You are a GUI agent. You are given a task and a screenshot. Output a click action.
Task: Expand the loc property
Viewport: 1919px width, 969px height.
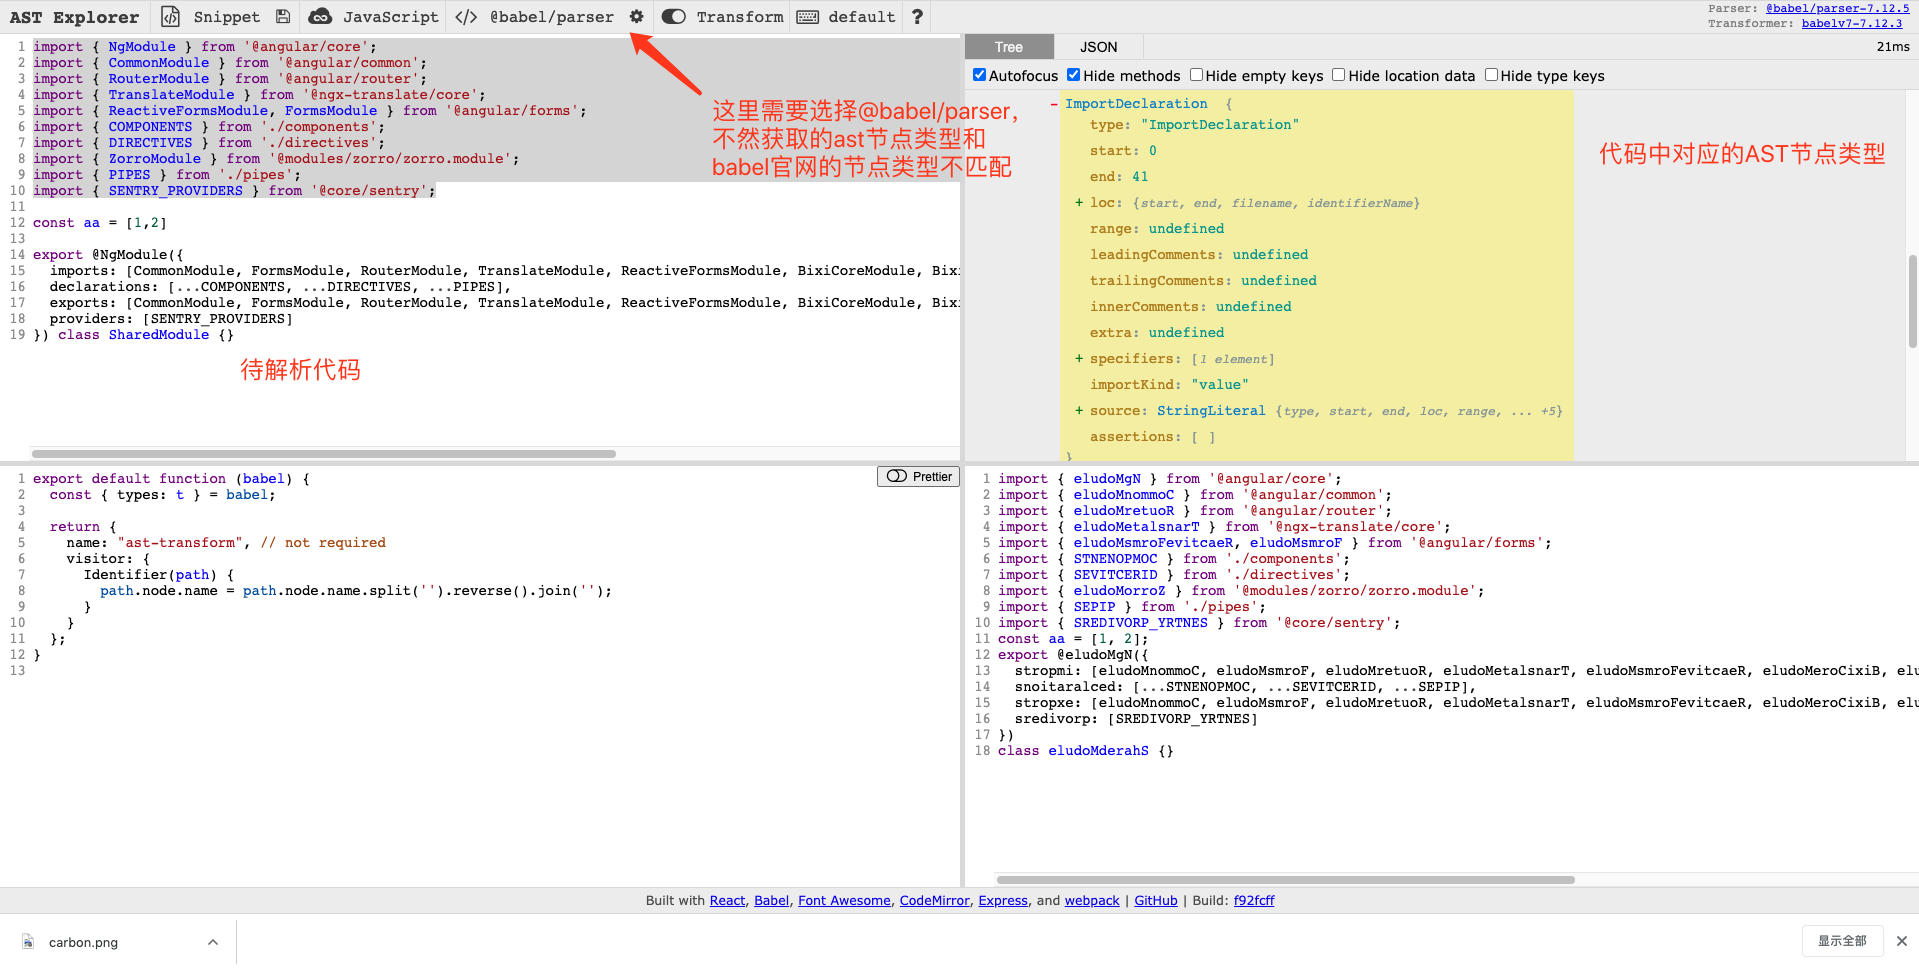tap(1079, 203)
